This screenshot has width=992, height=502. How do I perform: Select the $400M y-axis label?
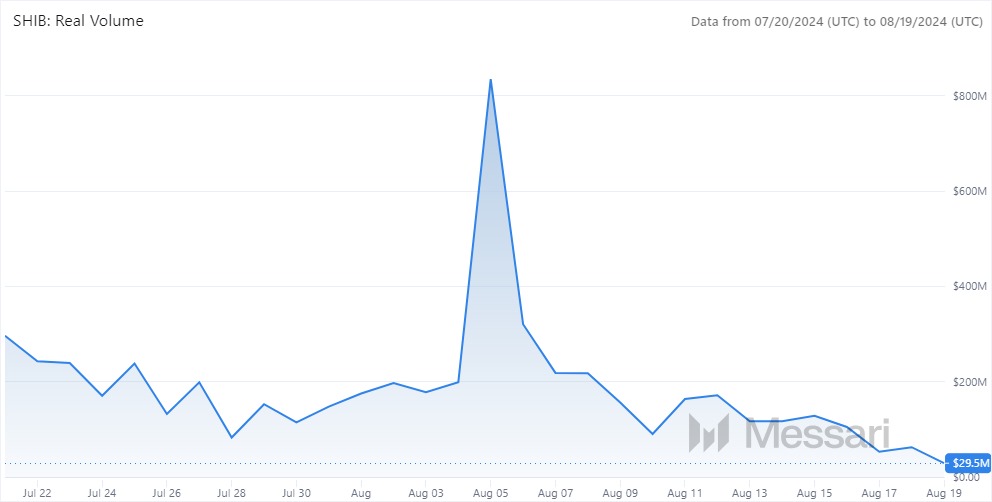coord(969,287)
